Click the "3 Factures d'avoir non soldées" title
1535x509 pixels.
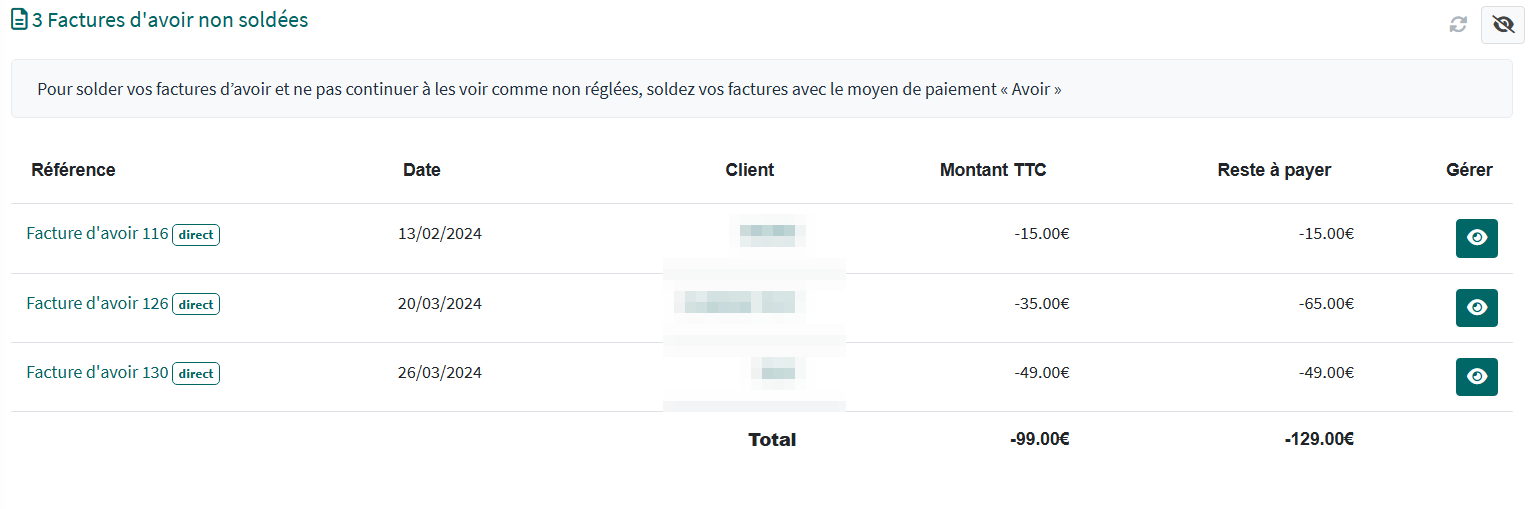coord(170,20)
